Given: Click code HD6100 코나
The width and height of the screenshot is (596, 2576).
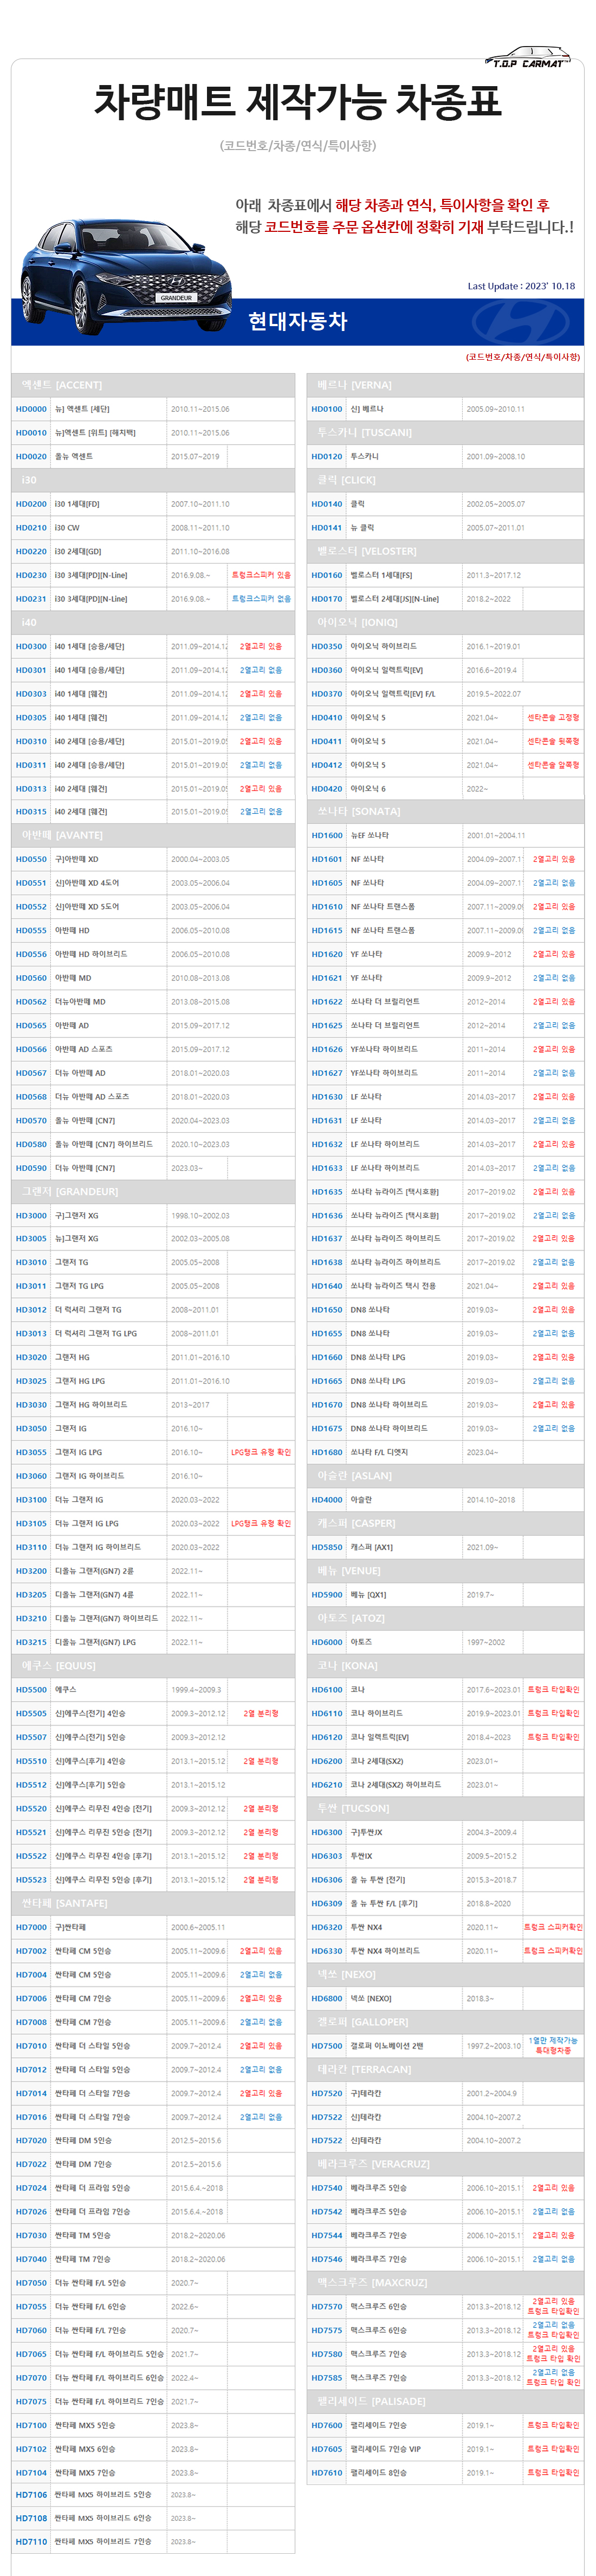Looking at the screenshot, I should tap(326, 1690).
